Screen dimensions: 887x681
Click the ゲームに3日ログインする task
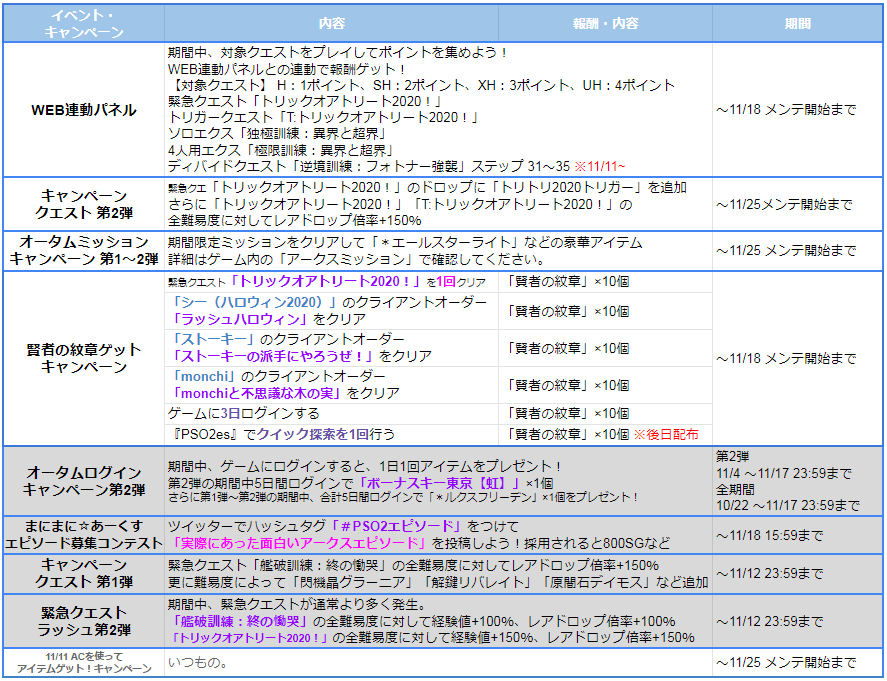pyautogui.click(x=244, y=413)
